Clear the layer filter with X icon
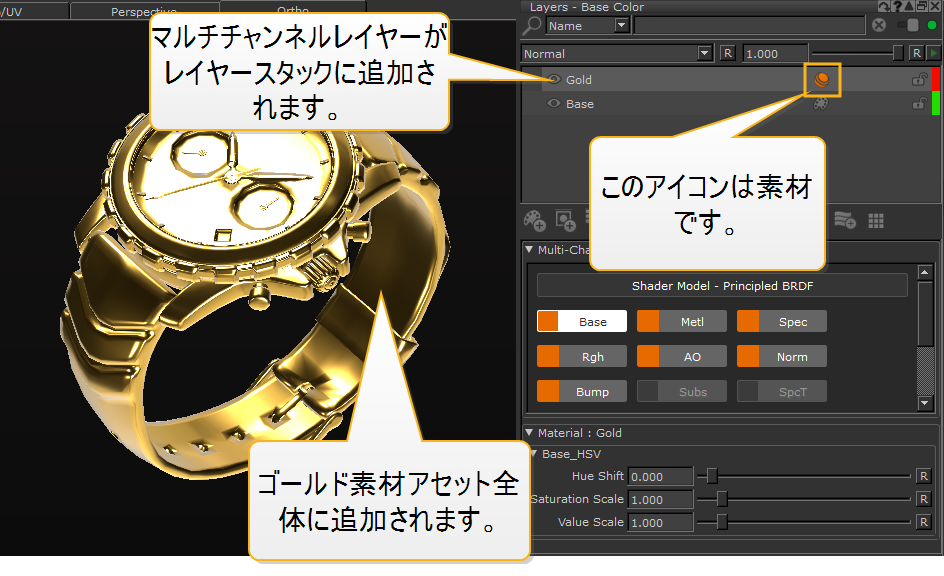This screenshot has width=944, height=576. pos(879,26)
